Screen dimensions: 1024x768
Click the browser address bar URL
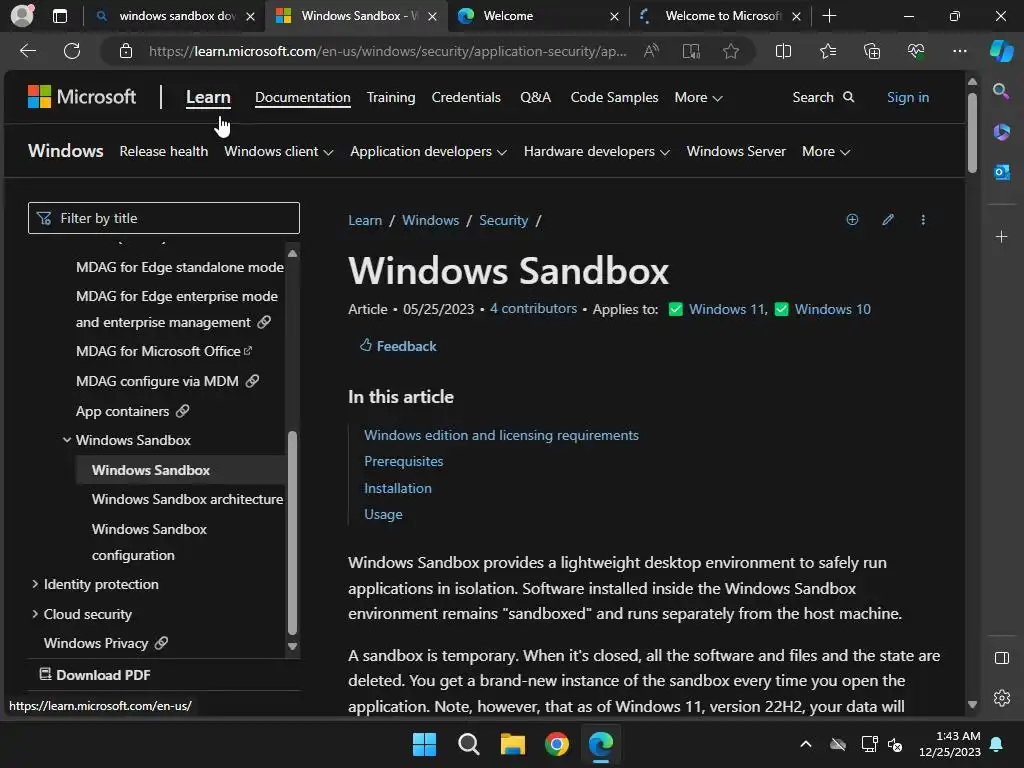(387, 51)
